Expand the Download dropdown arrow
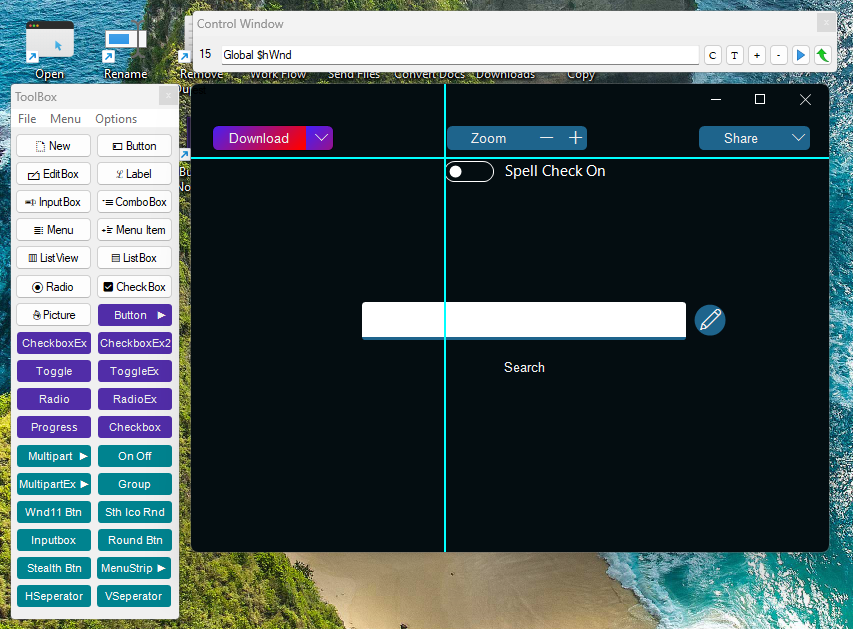Viewport: 853px width, 629px height. (320, 138)
